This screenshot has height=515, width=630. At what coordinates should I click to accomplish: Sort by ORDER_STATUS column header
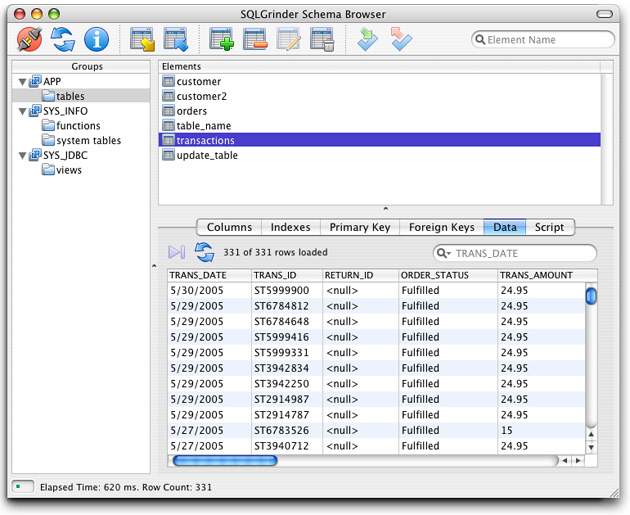click(x=448, y=275)
